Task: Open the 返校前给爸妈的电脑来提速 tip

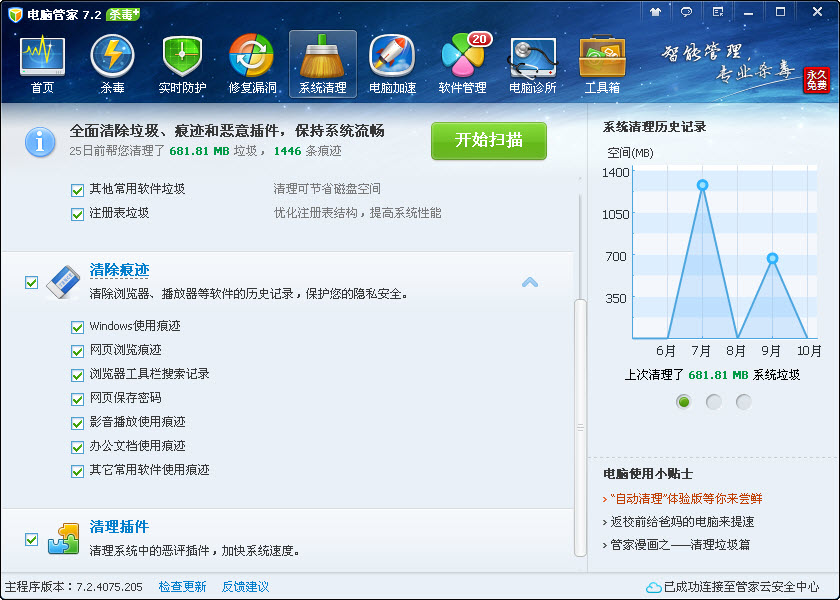Action: pos(682,522)
